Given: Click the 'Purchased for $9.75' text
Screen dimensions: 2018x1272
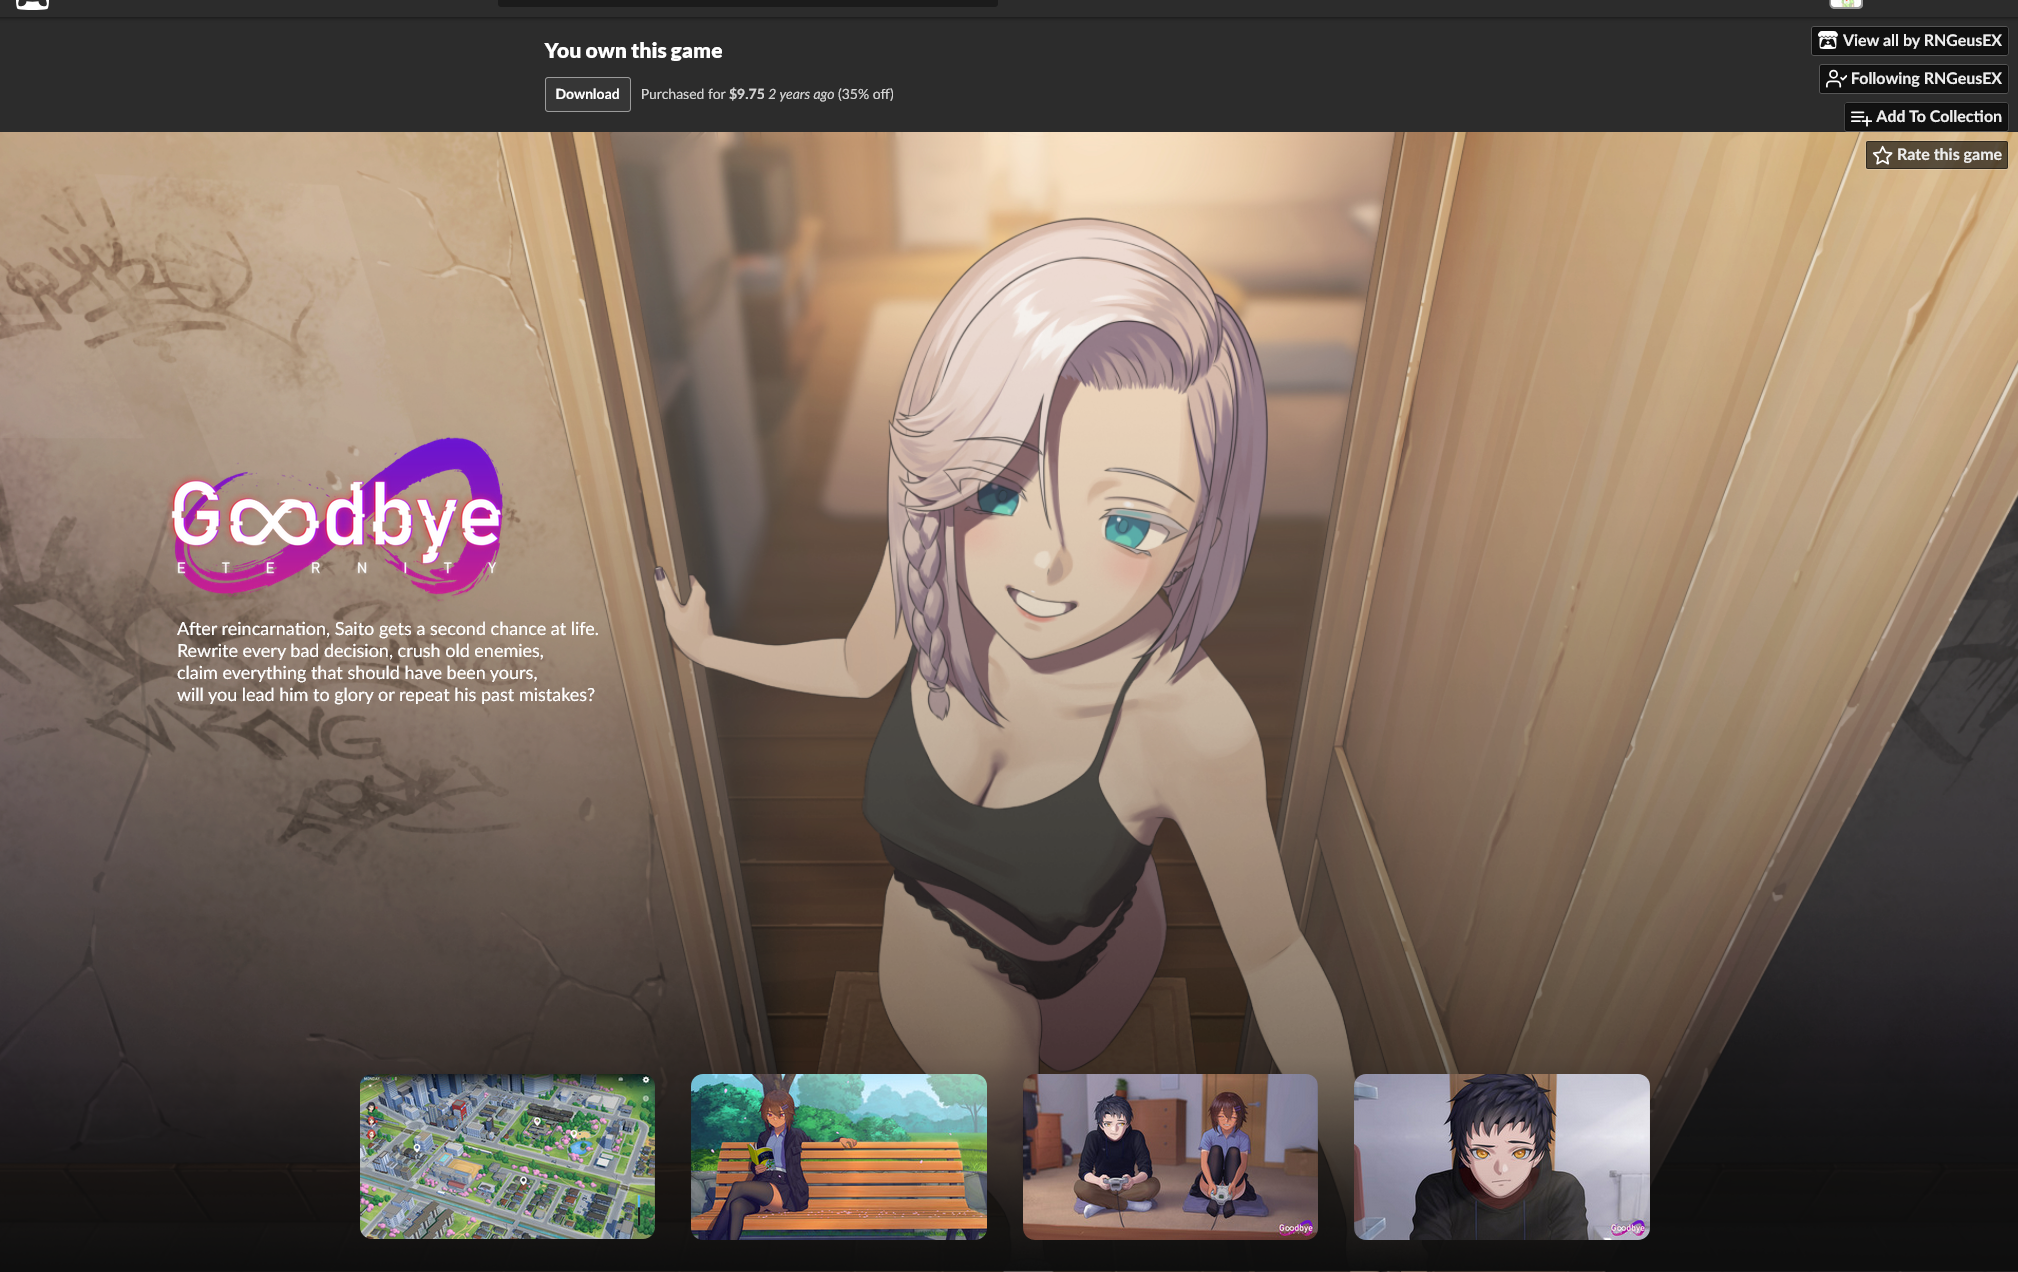Looking at the screenshot, I should (x=702, y=94).
